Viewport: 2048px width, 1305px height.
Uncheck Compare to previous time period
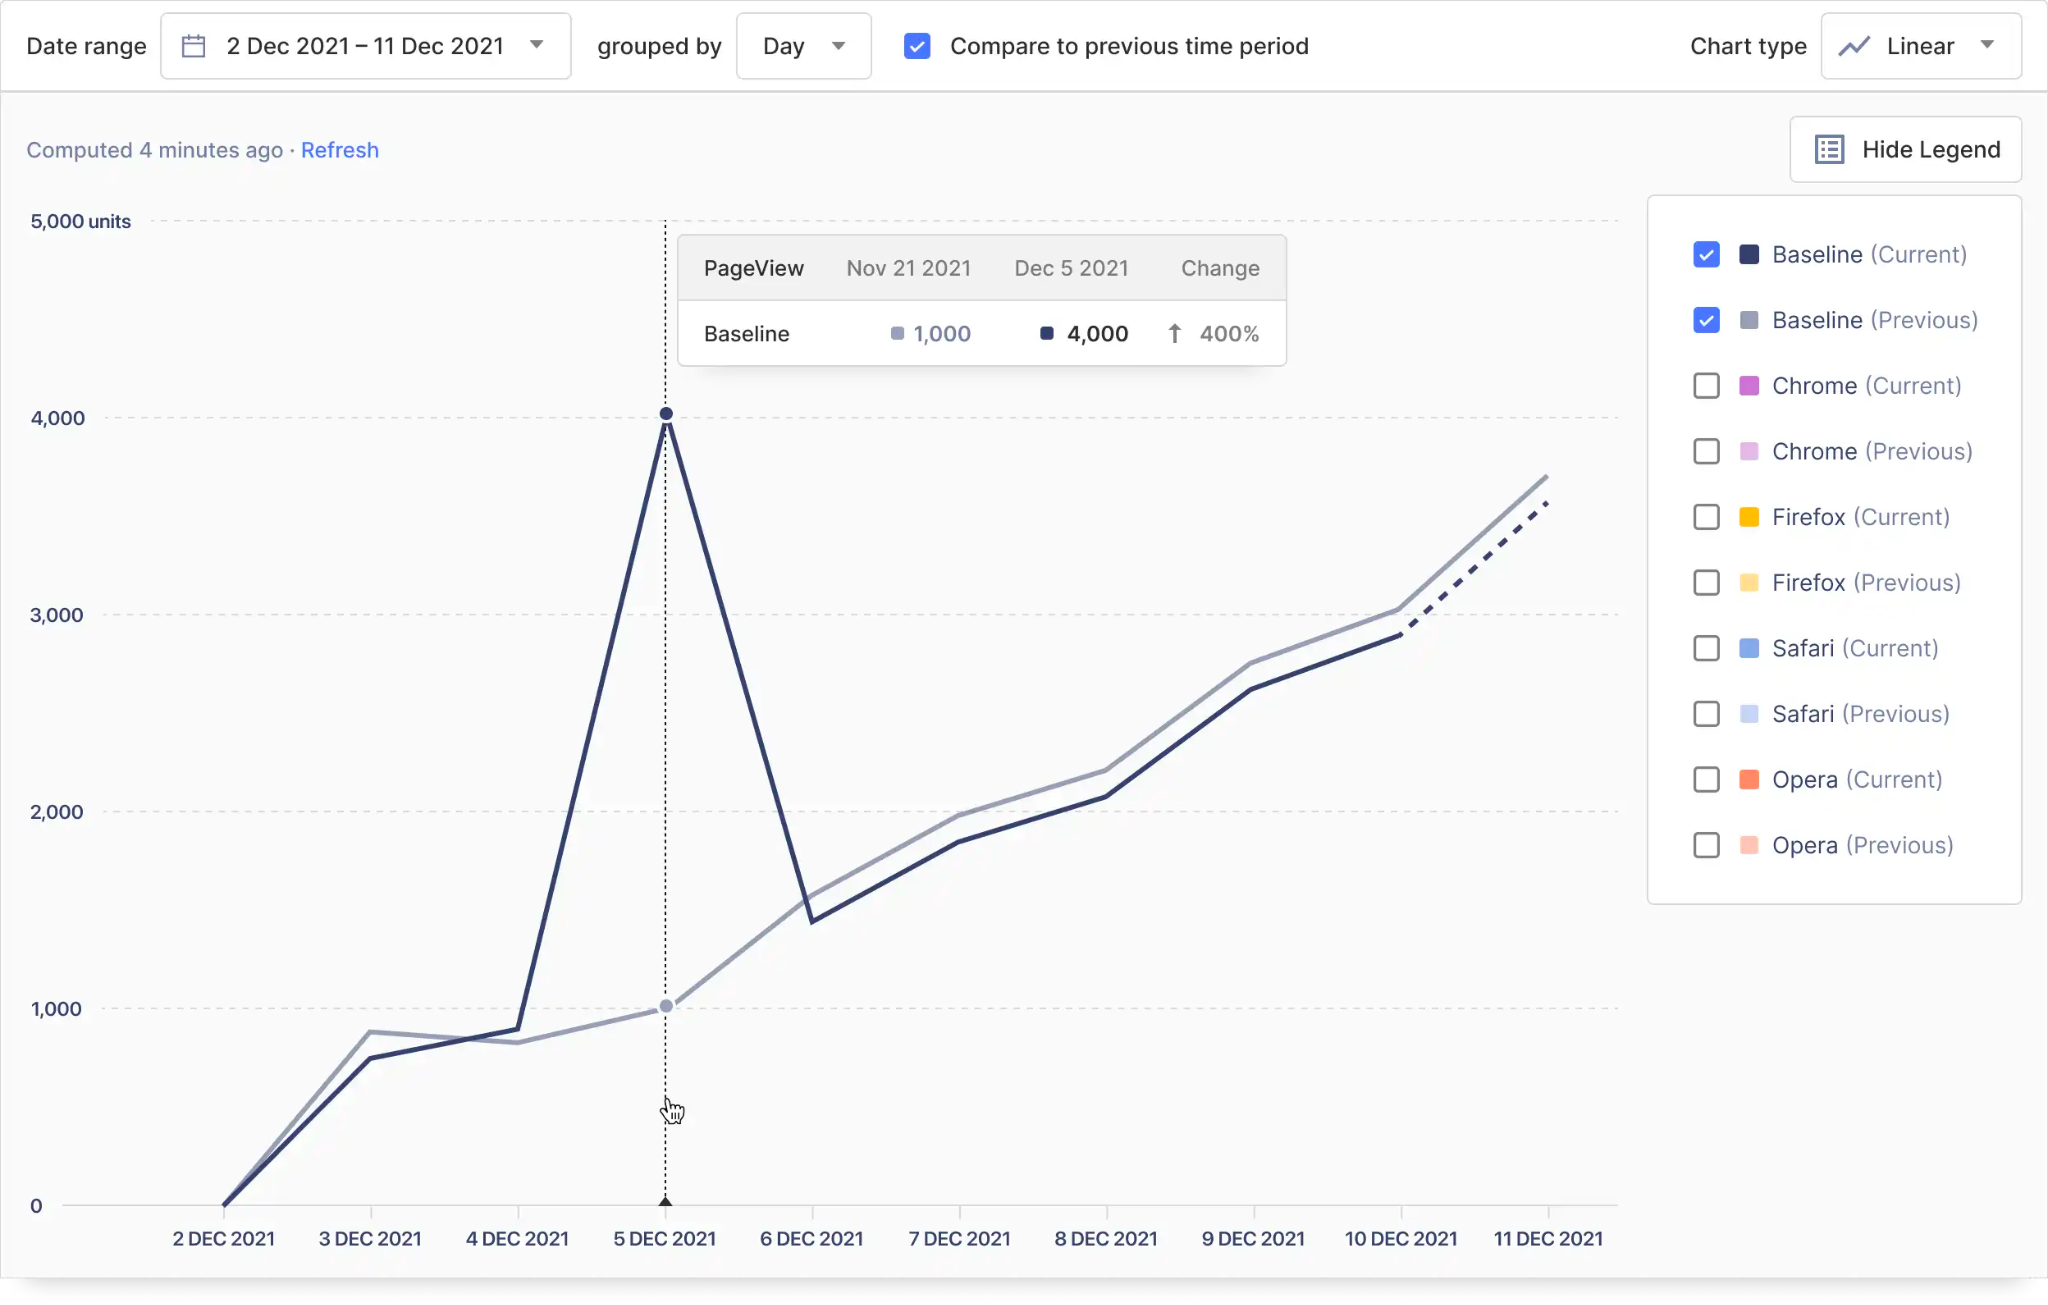pos(917,46)
